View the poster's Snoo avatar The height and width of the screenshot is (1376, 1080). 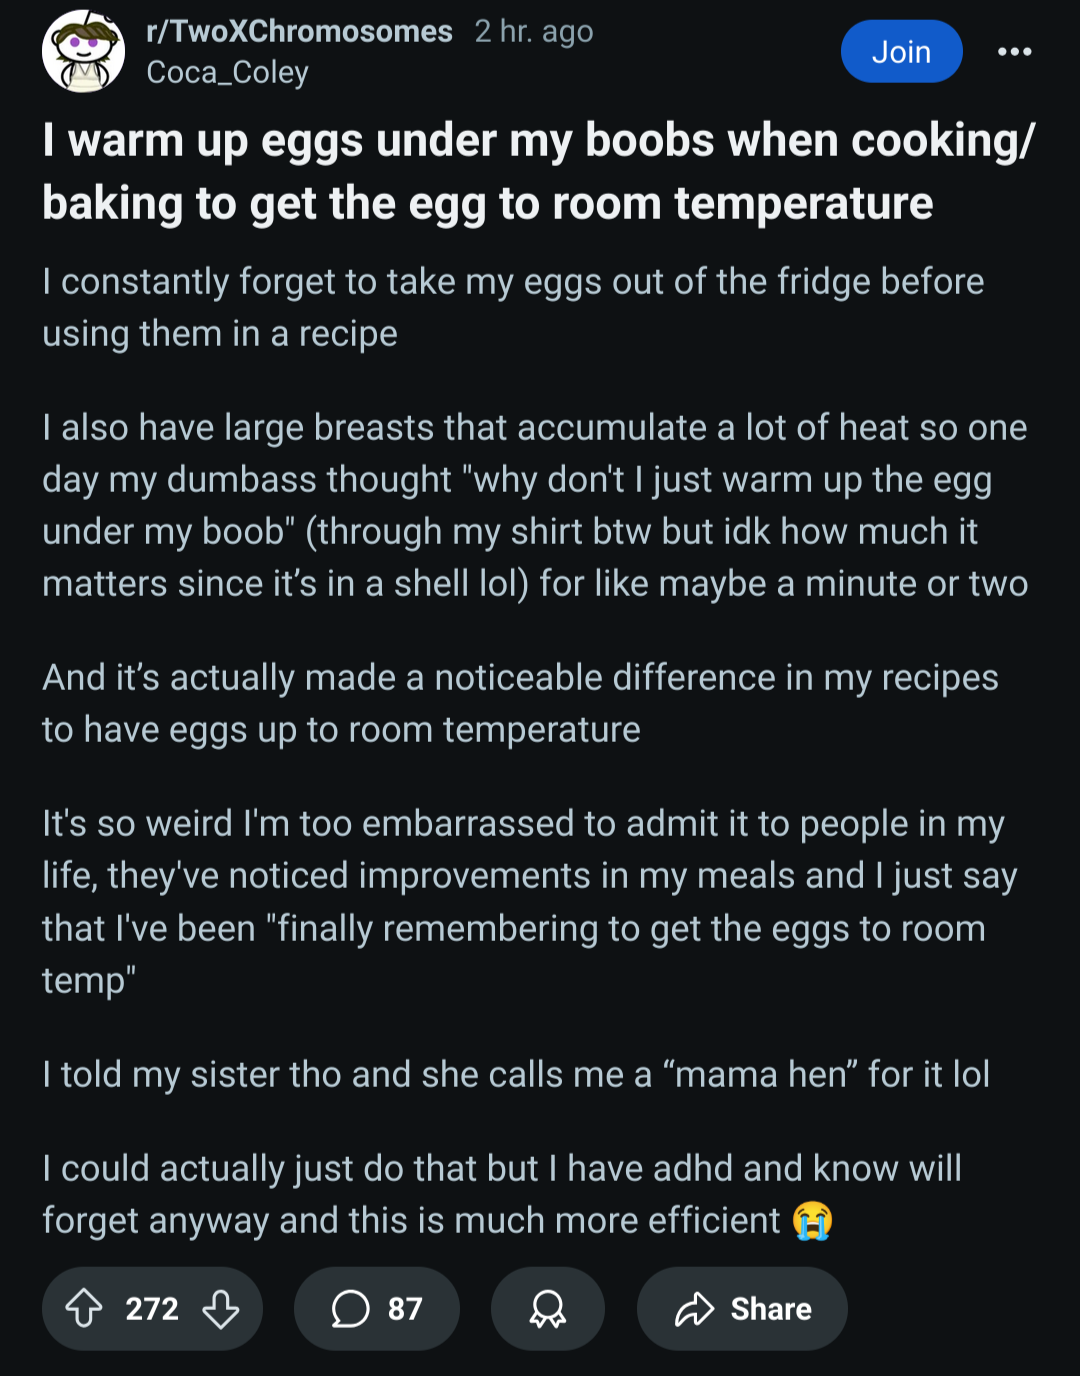84,51
